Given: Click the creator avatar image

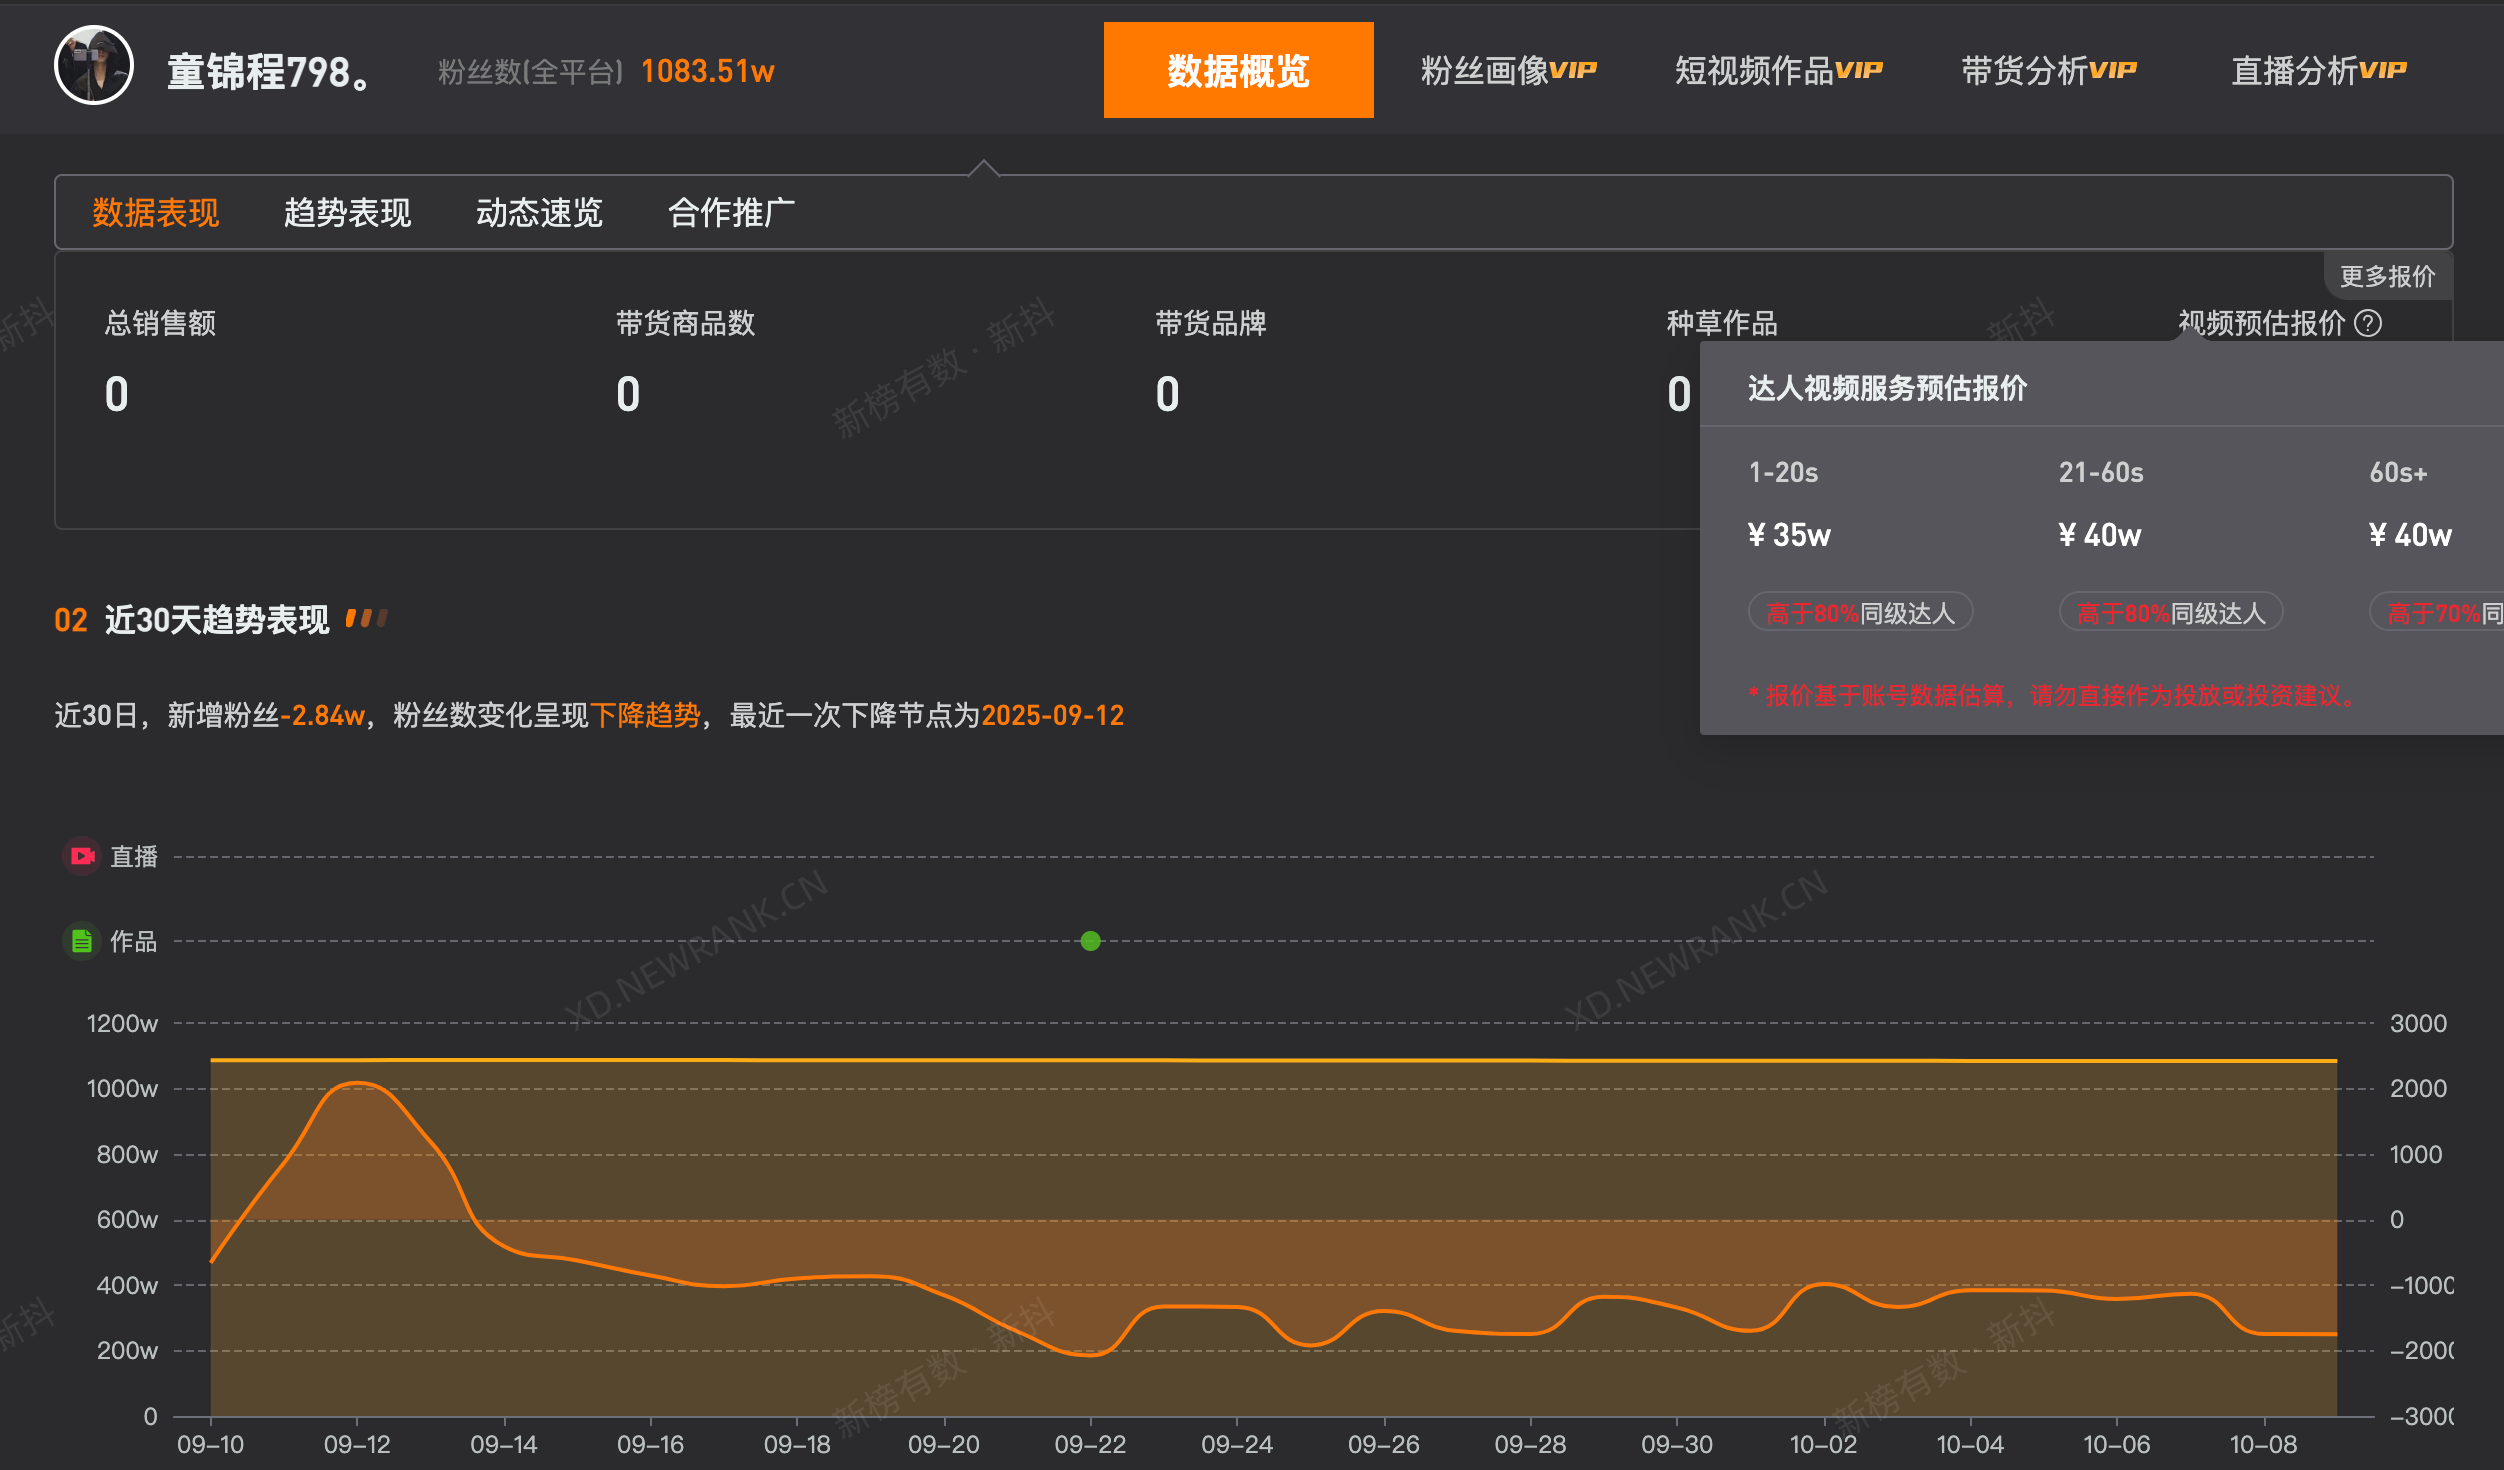Looking at the screenshot, I should pos(93,68).
